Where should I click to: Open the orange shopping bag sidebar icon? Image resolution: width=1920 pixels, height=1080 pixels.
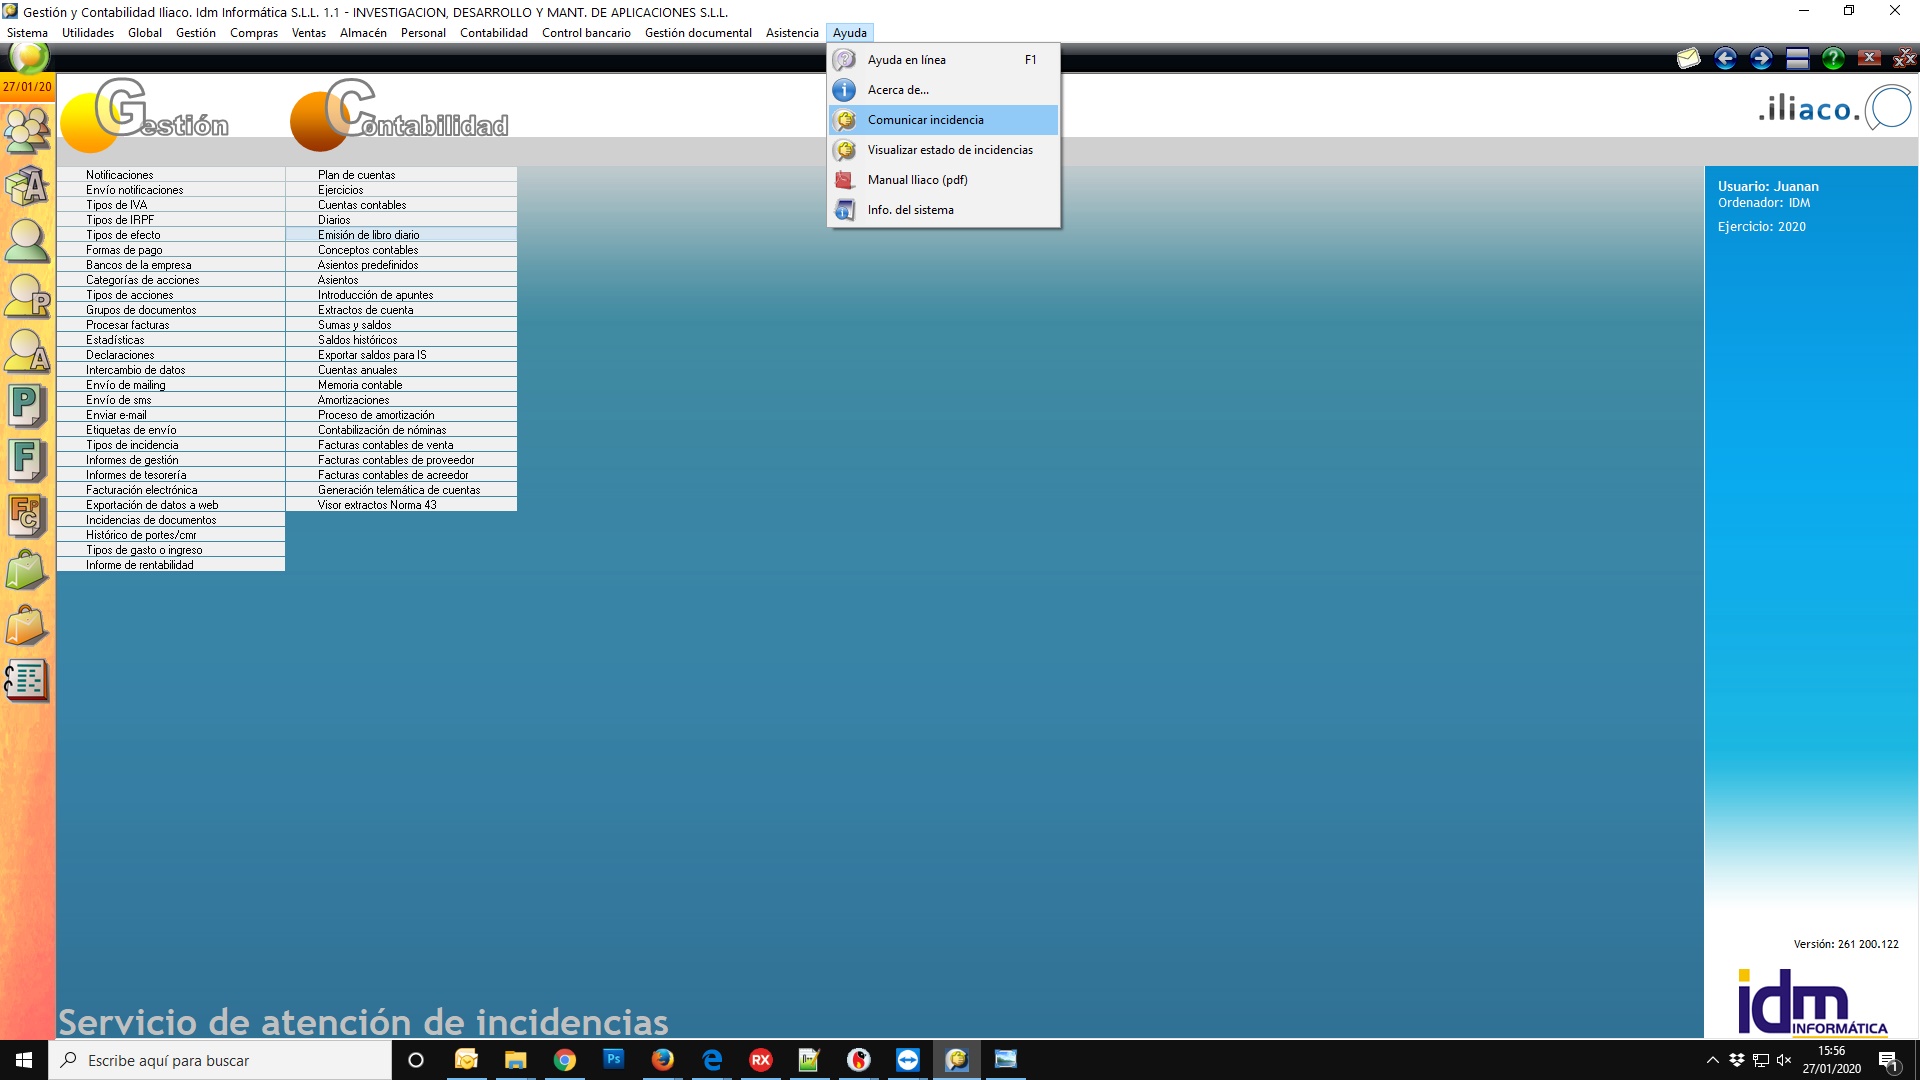(x=27, y=626)
